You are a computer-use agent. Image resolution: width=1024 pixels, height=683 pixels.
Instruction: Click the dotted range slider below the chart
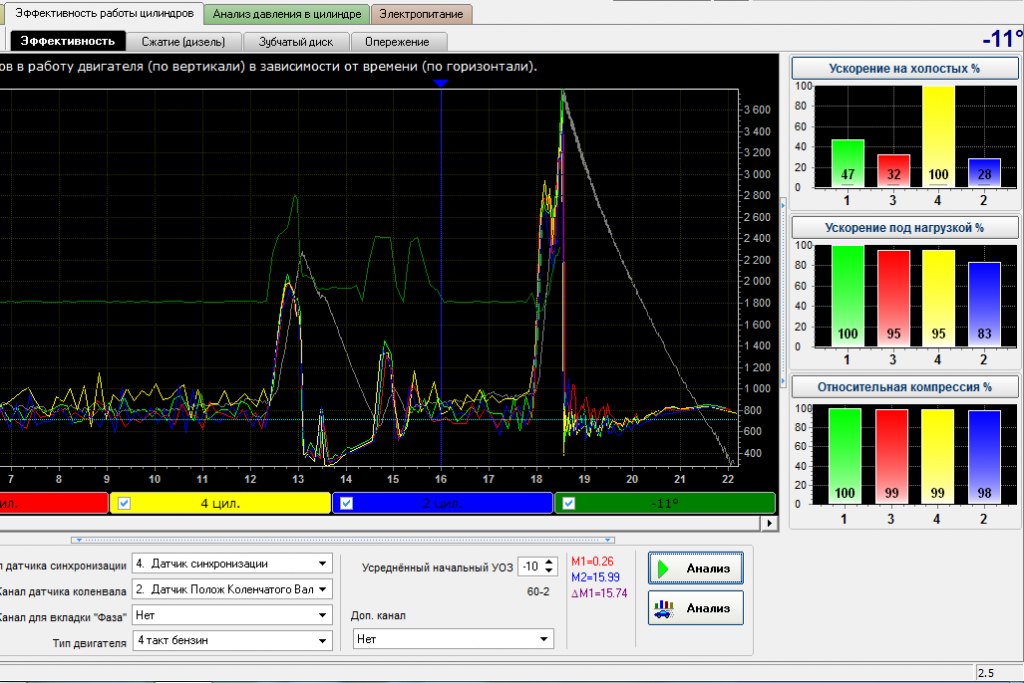coord(344,540)
